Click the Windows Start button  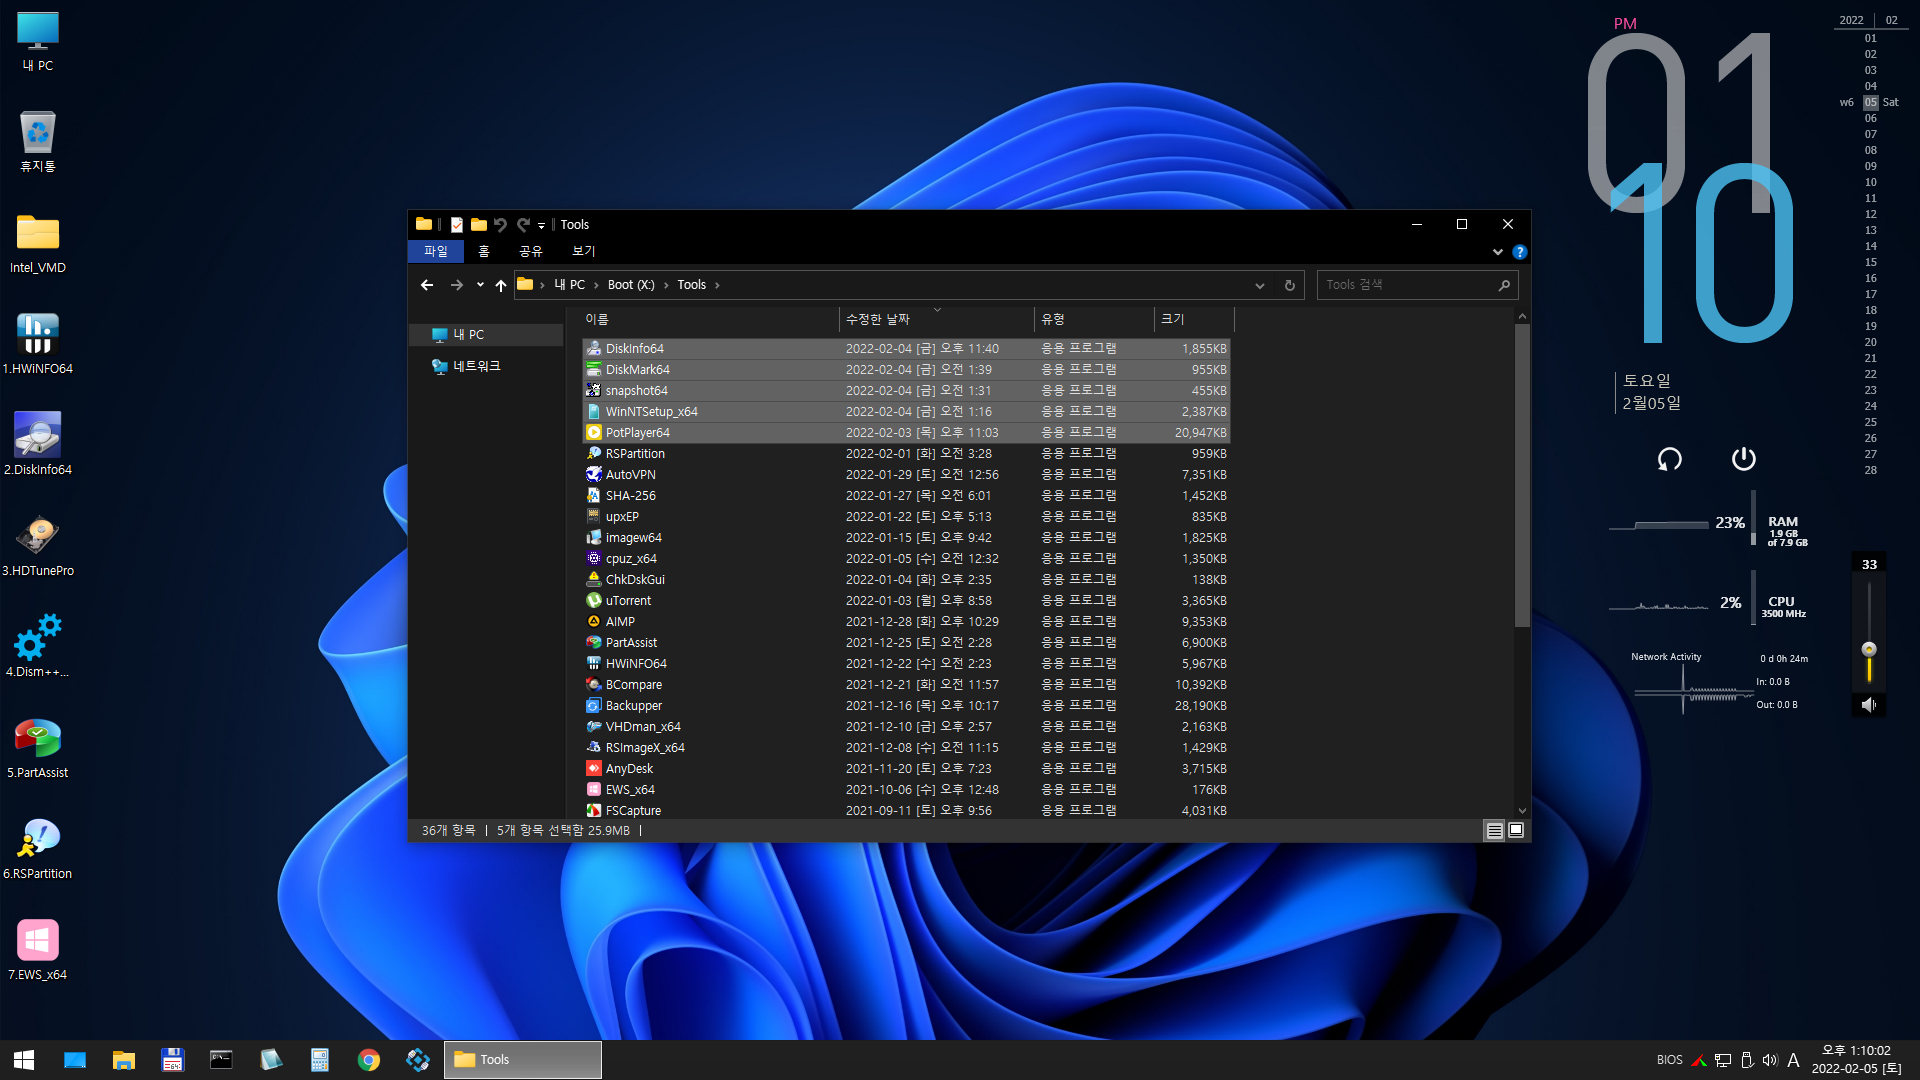(25, 1060)
